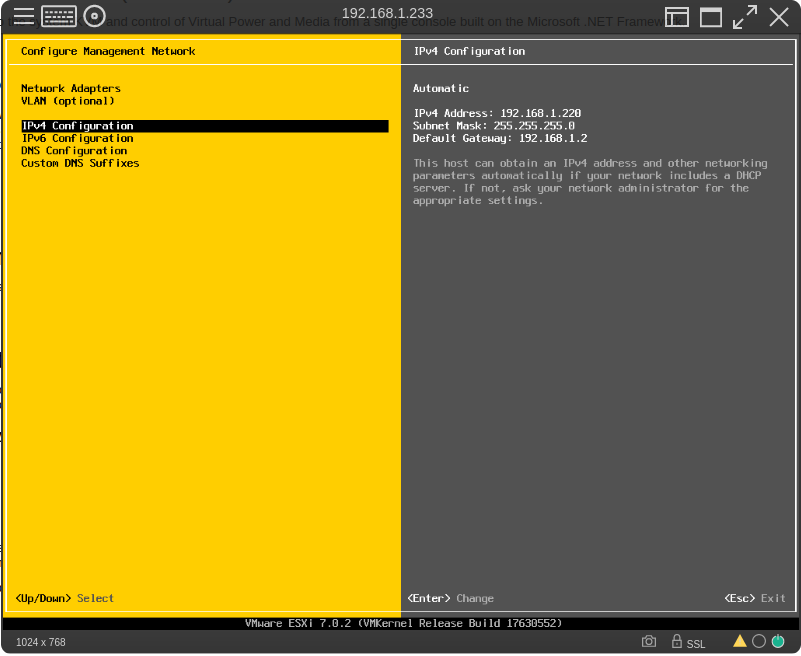Toggle the green power button icon
801x656 pixels.
(777, 641)
